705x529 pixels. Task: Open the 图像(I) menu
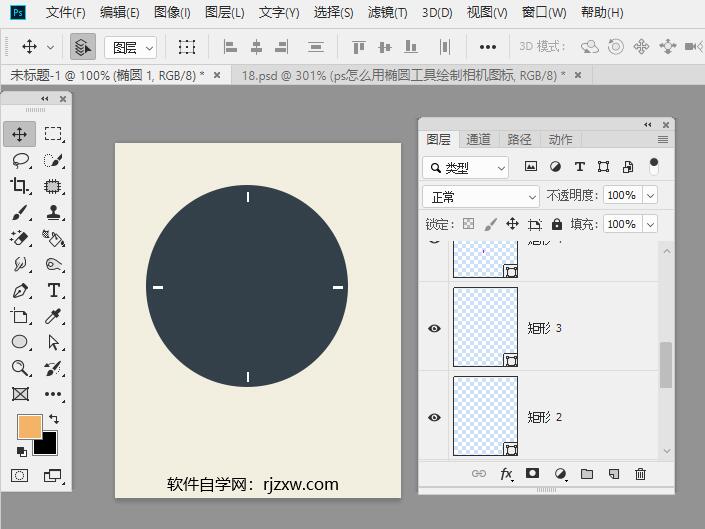coord(172,13)
